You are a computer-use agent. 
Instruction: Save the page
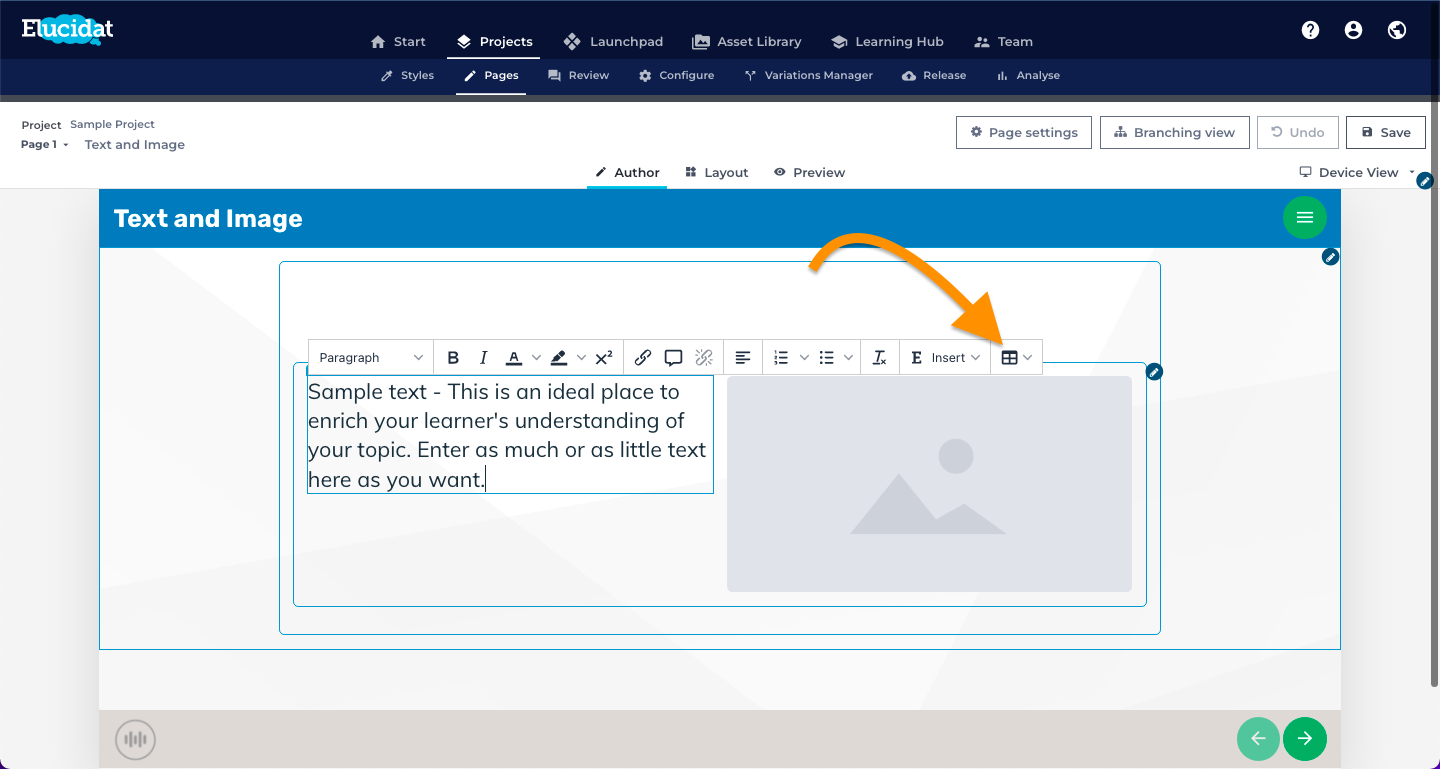1386,132
